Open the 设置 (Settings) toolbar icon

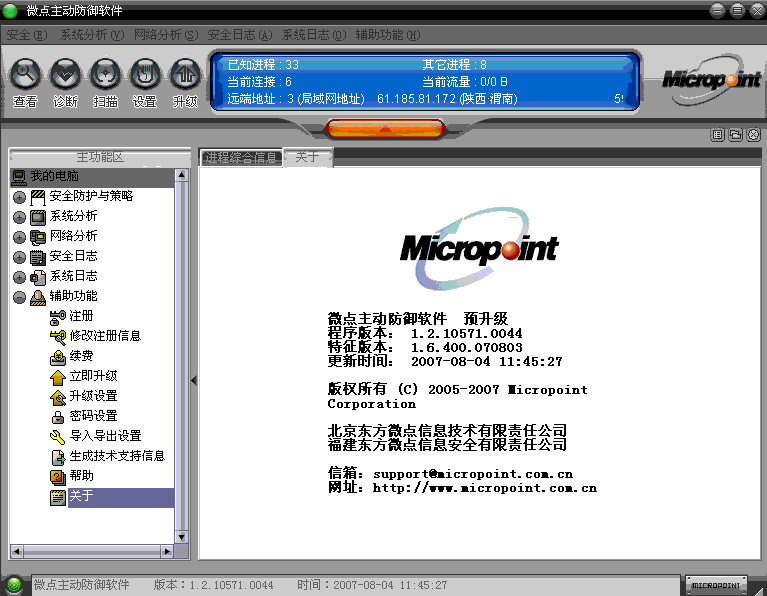pyautogui.click(x=145, y=76)
